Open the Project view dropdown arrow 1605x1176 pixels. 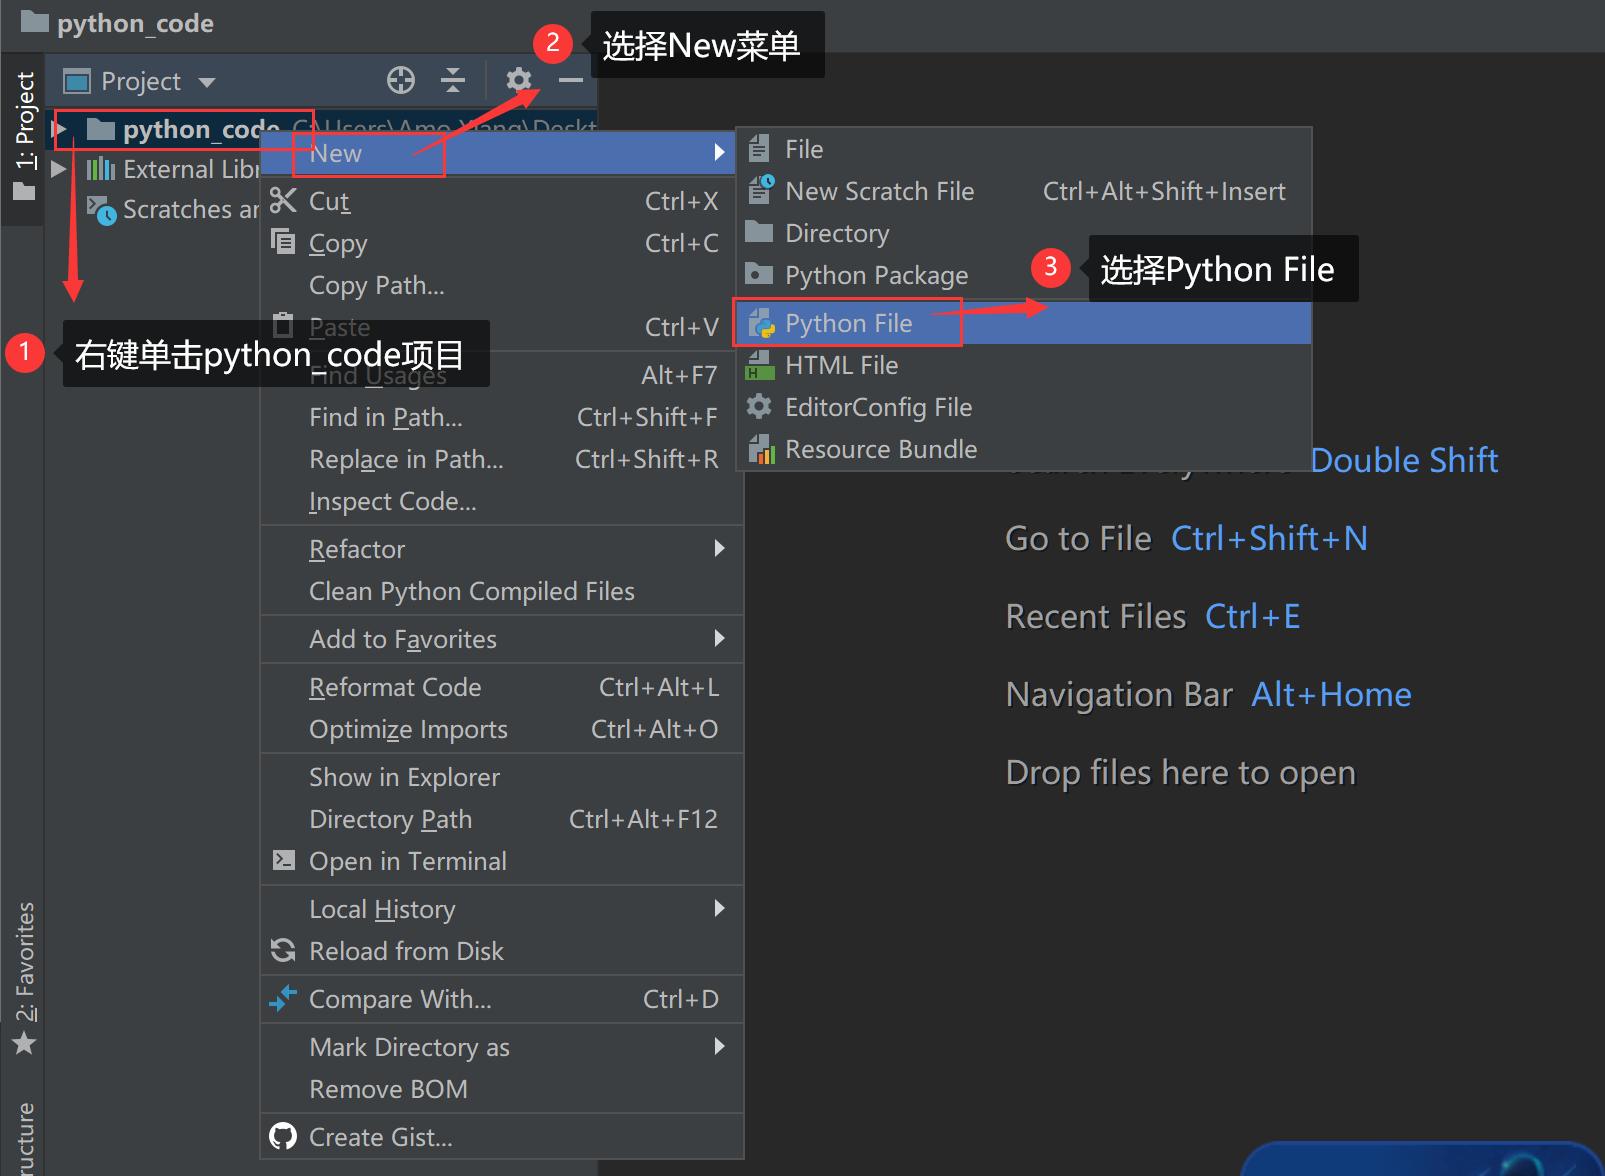[x=207, y=82]
